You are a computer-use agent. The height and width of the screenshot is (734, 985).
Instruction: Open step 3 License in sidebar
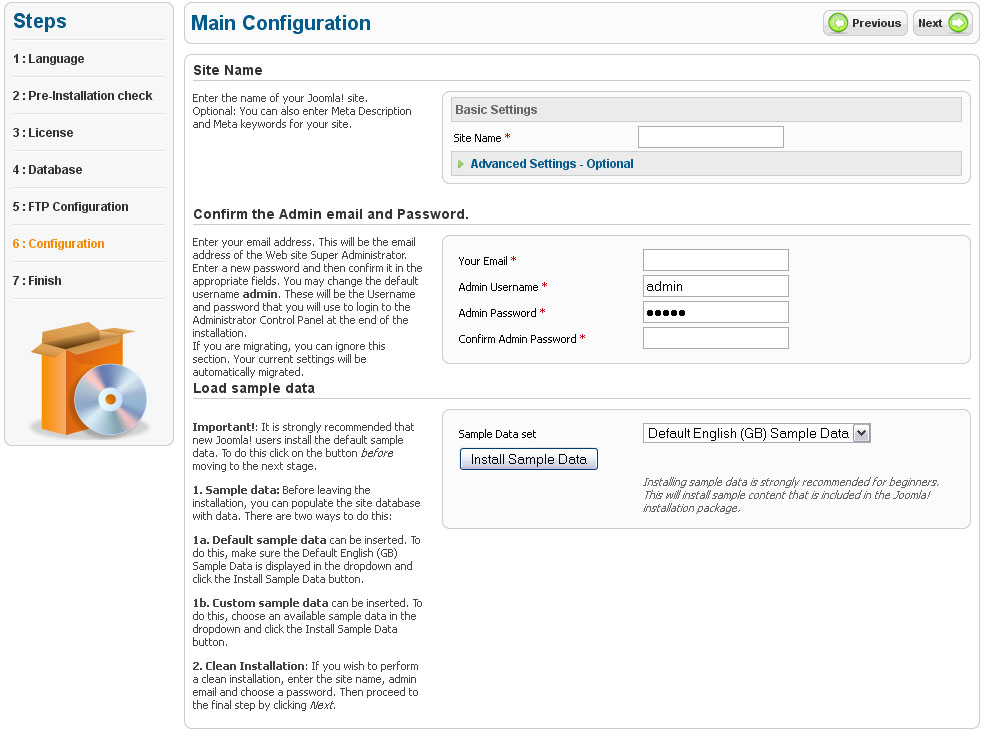tap(43, 133)
